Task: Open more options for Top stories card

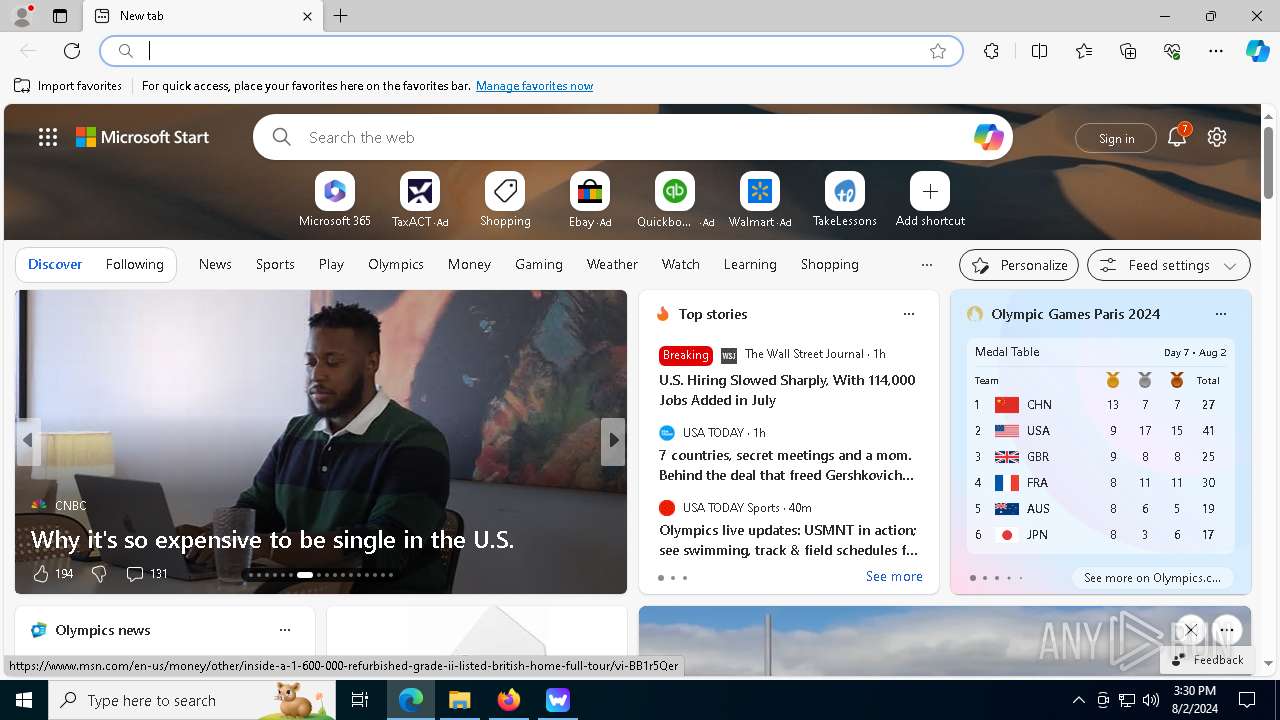Action: 909,314
